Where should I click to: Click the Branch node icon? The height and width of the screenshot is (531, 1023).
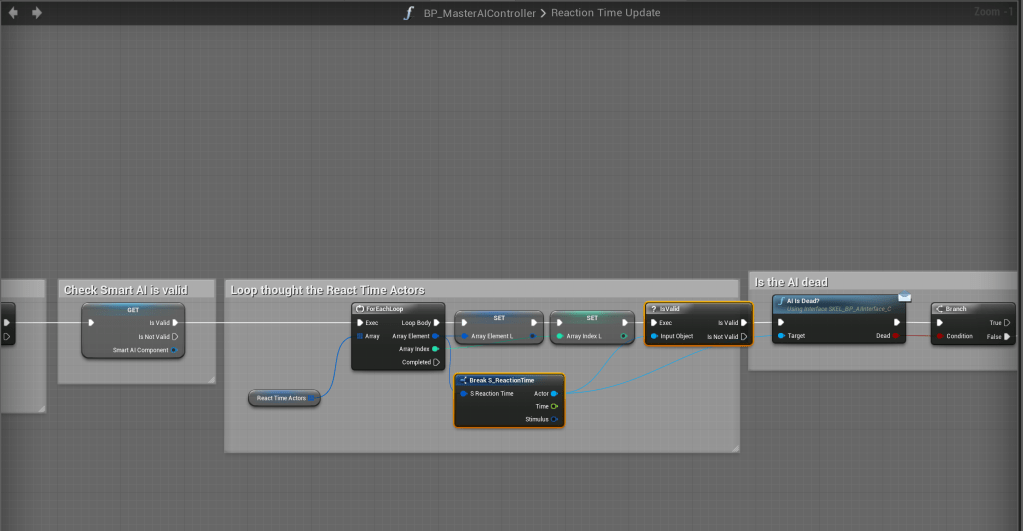tap(938, 309)
